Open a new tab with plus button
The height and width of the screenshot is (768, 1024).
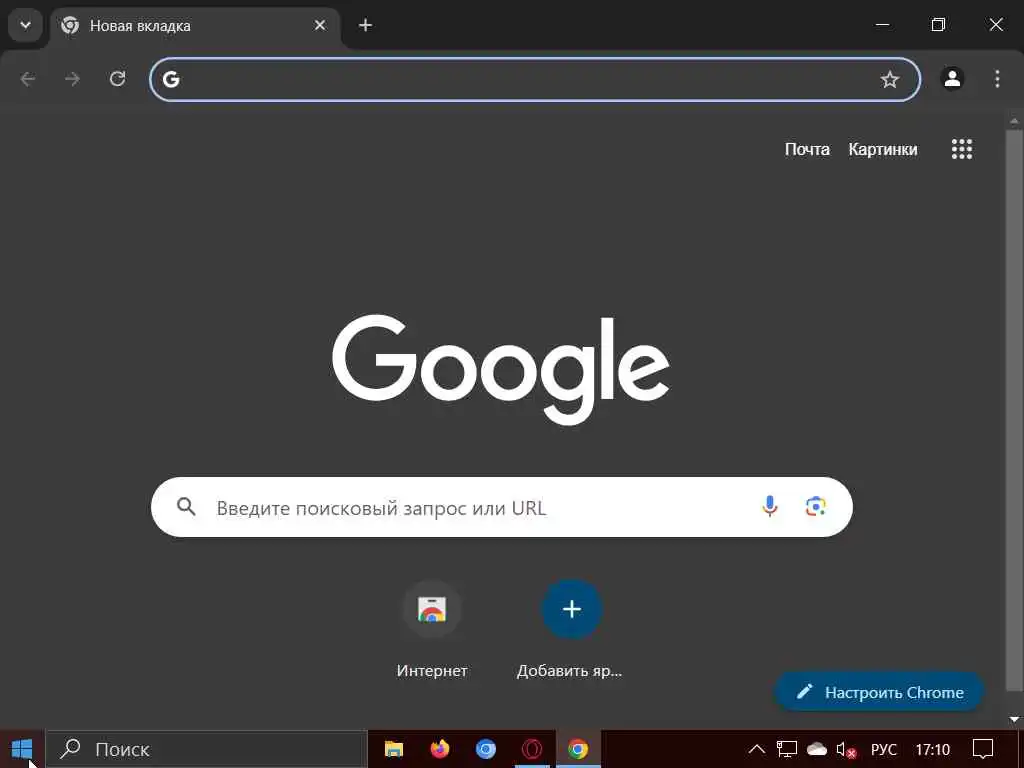(x=366, y=25)
